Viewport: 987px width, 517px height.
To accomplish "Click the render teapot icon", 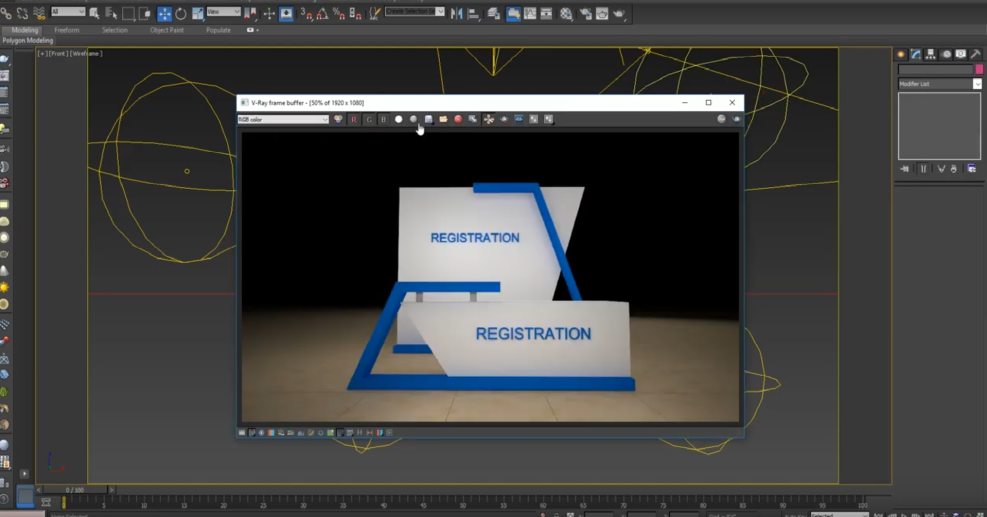I will [619, 13].
